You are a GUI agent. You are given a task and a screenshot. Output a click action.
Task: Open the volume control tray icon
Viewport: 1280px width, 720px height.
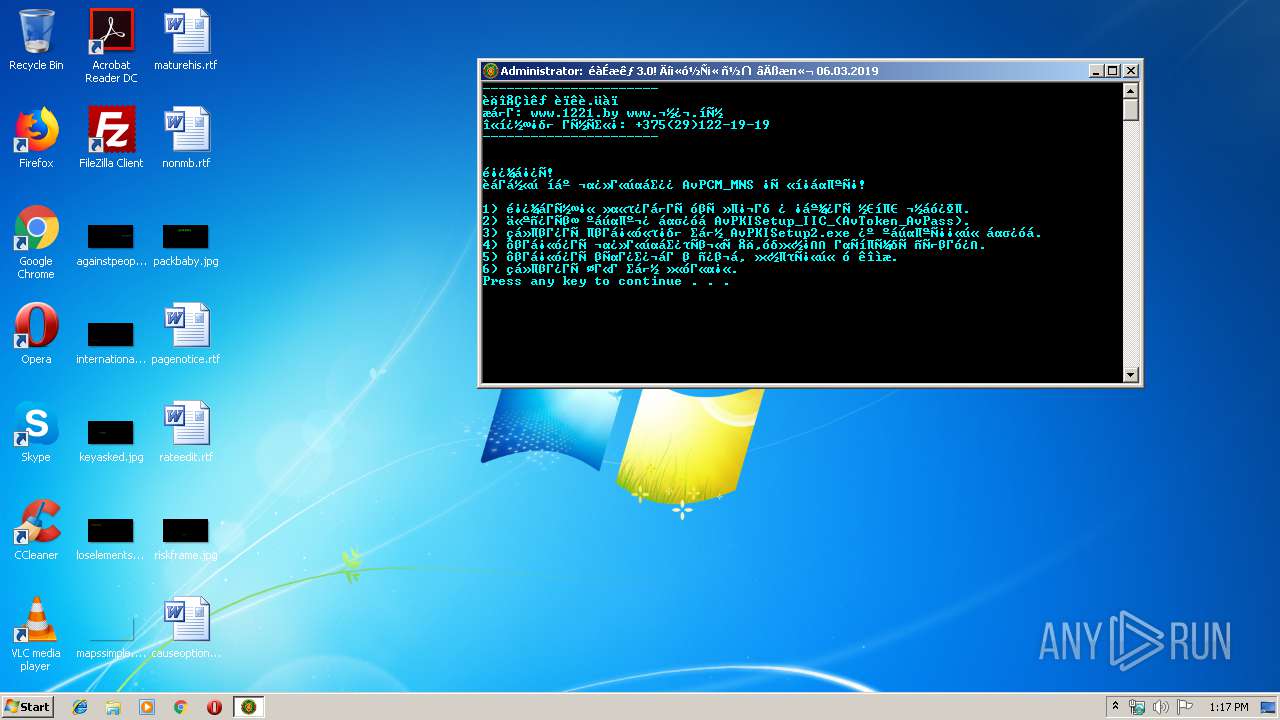tap(1161, 707)
